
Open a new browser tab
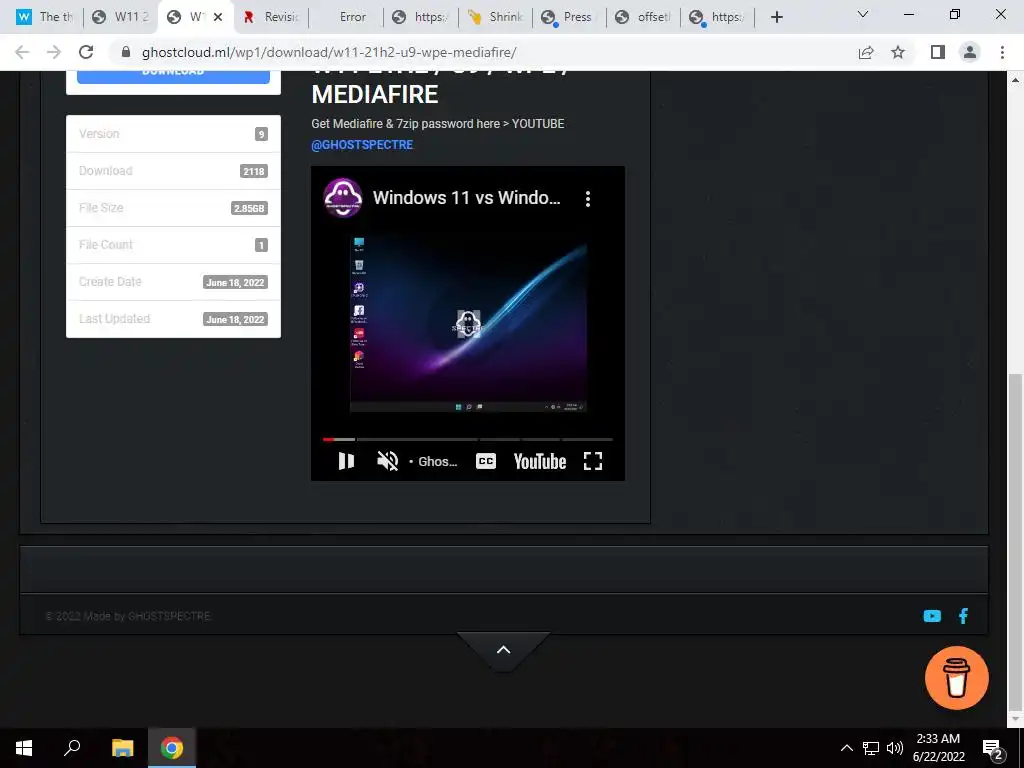click(776, 17)
